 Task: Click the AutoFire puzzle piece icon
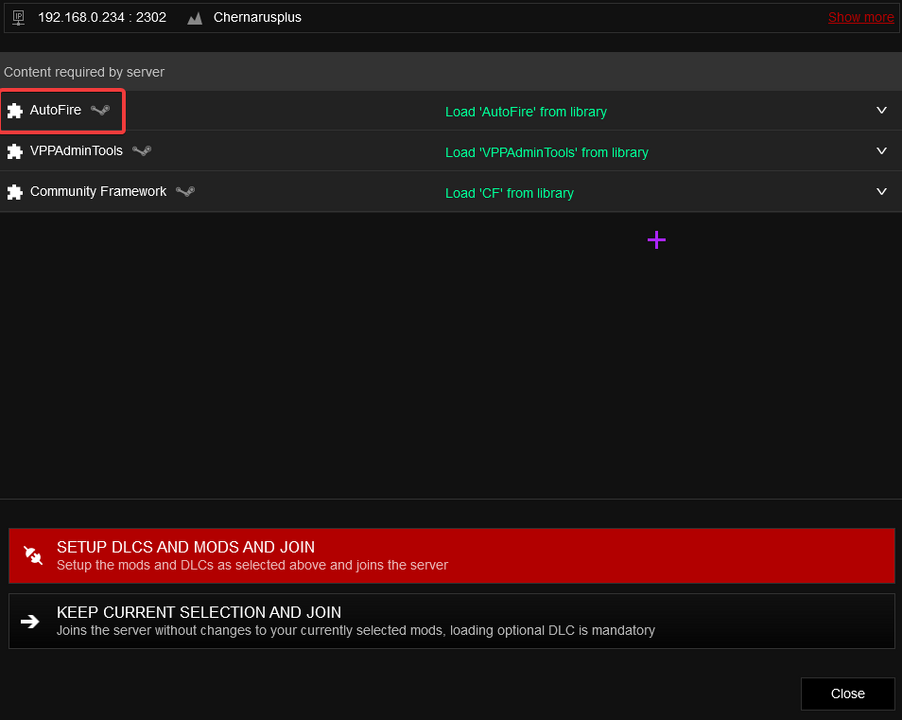point(15,110)
